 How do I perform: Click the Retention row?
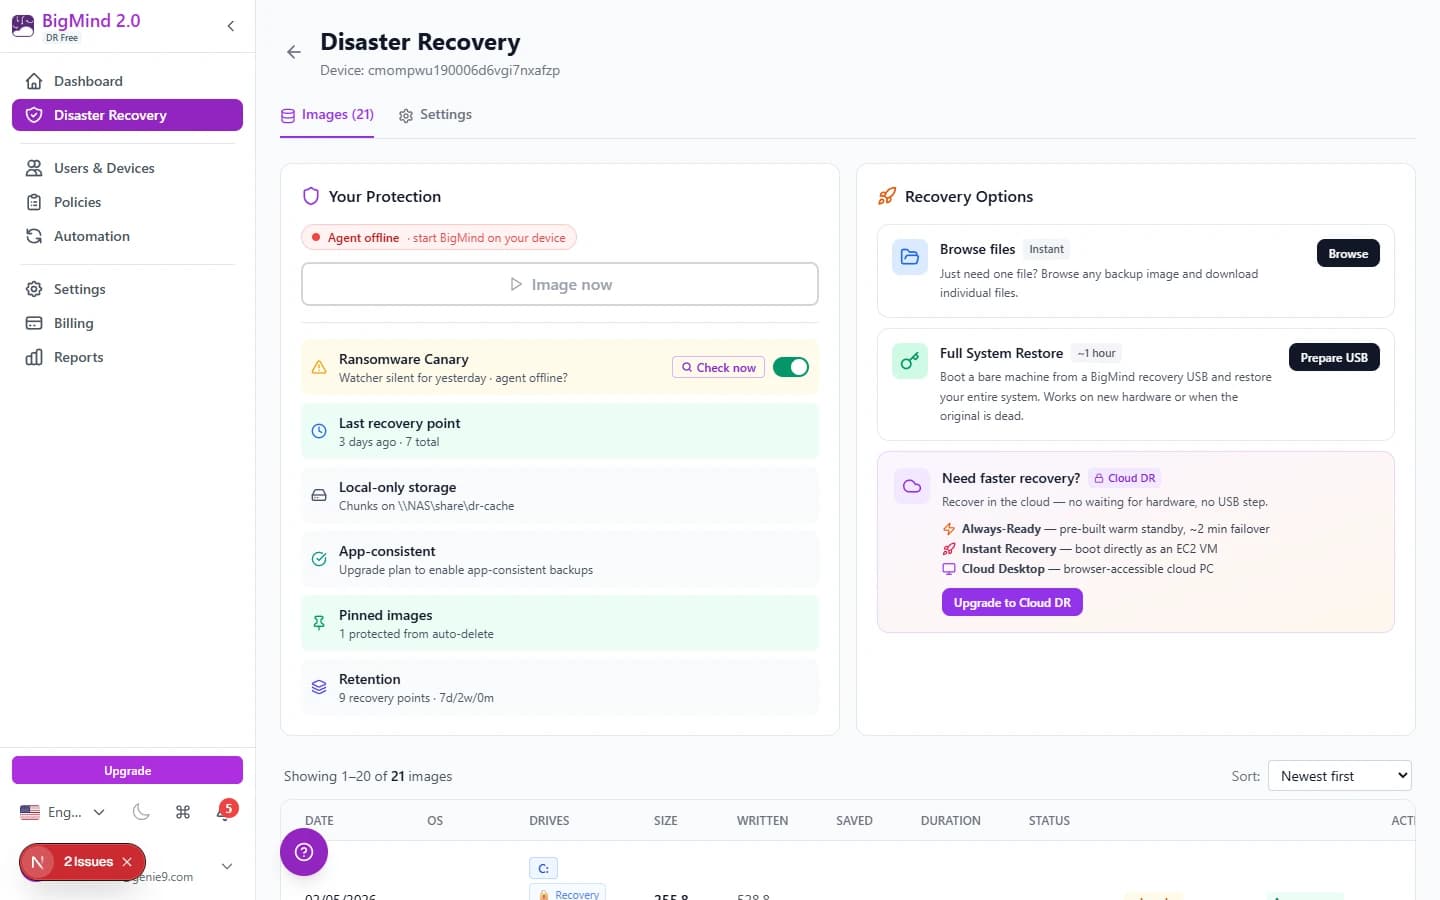560,687
